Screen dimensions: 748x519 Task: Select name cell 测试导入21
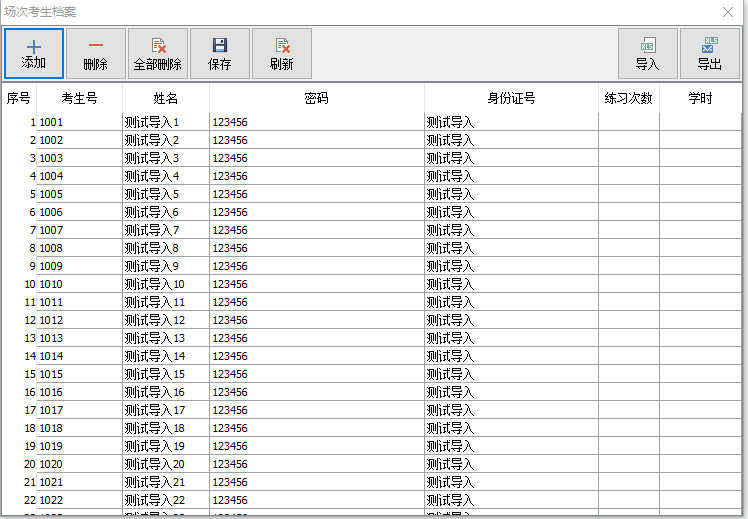coord(166,482)
